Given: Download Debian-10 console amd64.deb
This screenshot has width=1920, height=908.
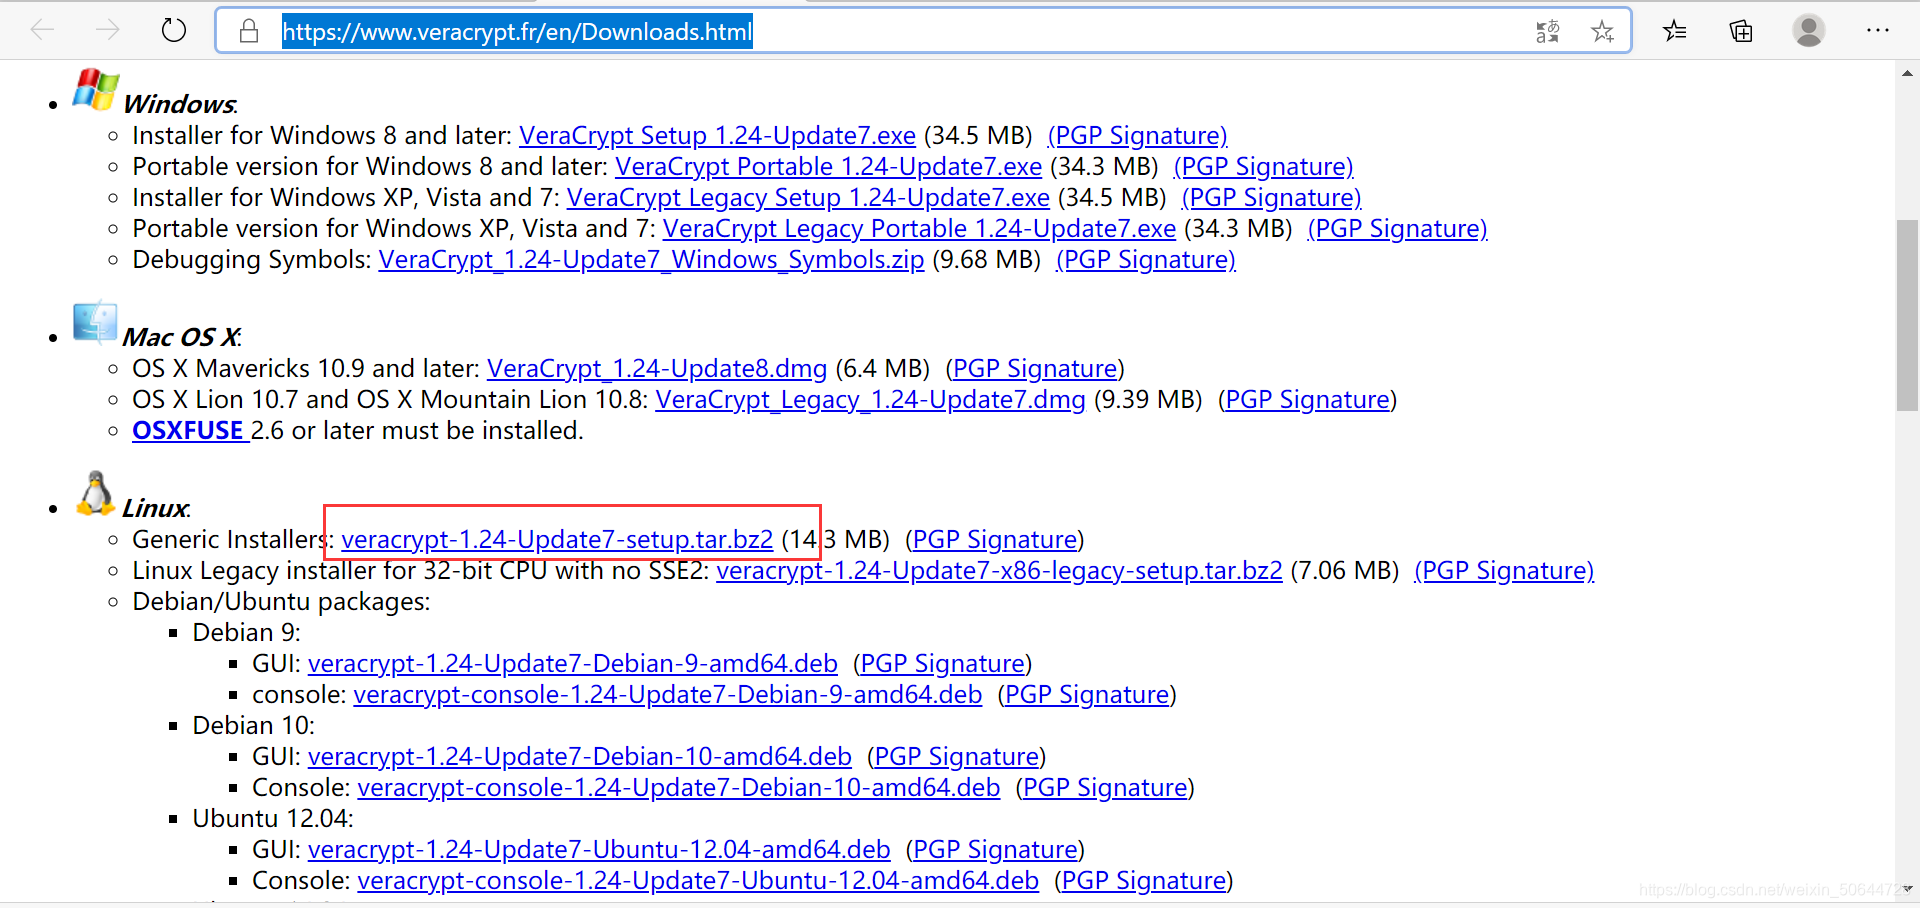Looking at the screenshot, I should point(679,788).
